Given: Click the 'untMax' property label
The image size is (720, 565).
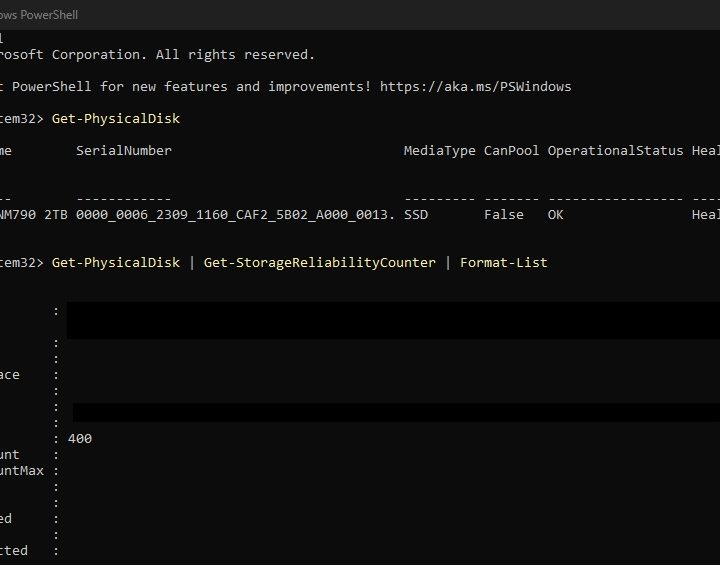Looking at the screenshot, I should click(x=22, y=471).
